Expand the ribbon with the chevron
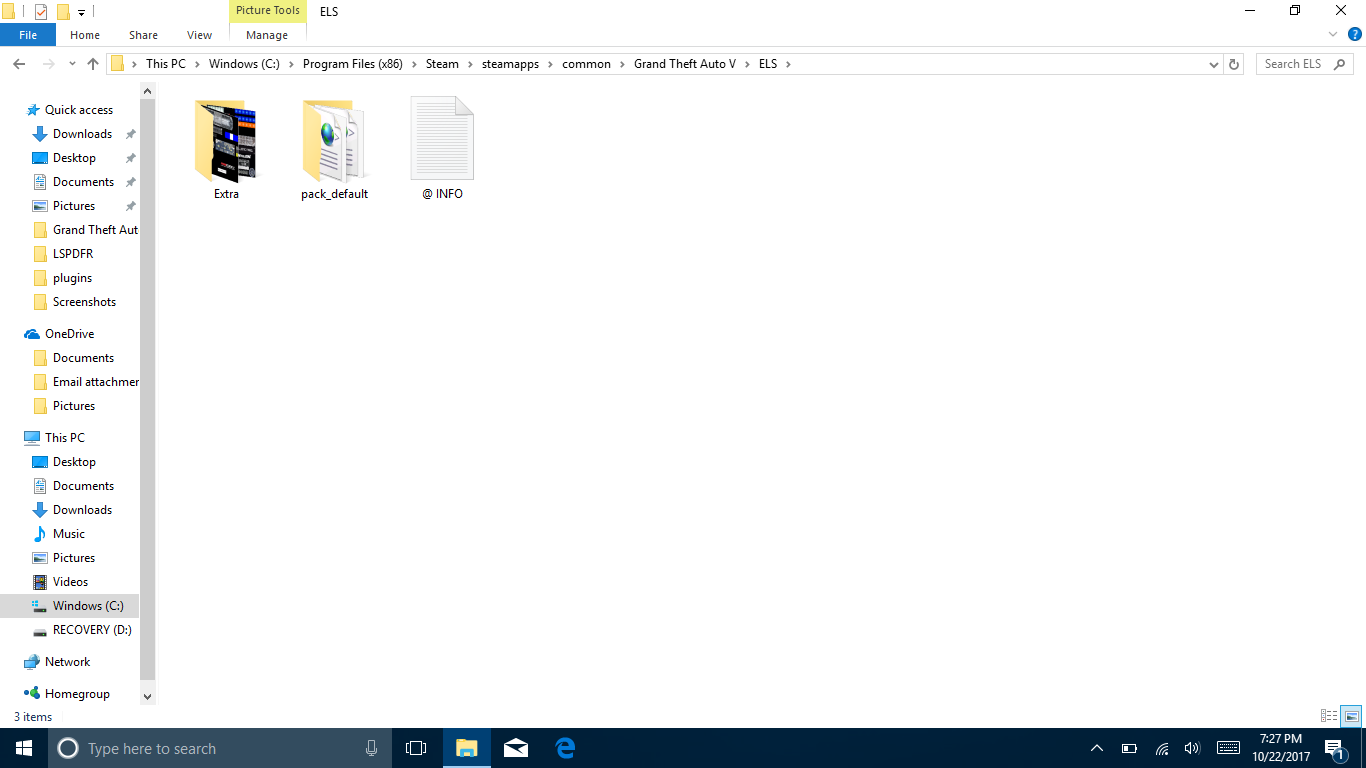Image resolution: width=1366 pixels, height=768 pixels. [x=1333, y=34]
